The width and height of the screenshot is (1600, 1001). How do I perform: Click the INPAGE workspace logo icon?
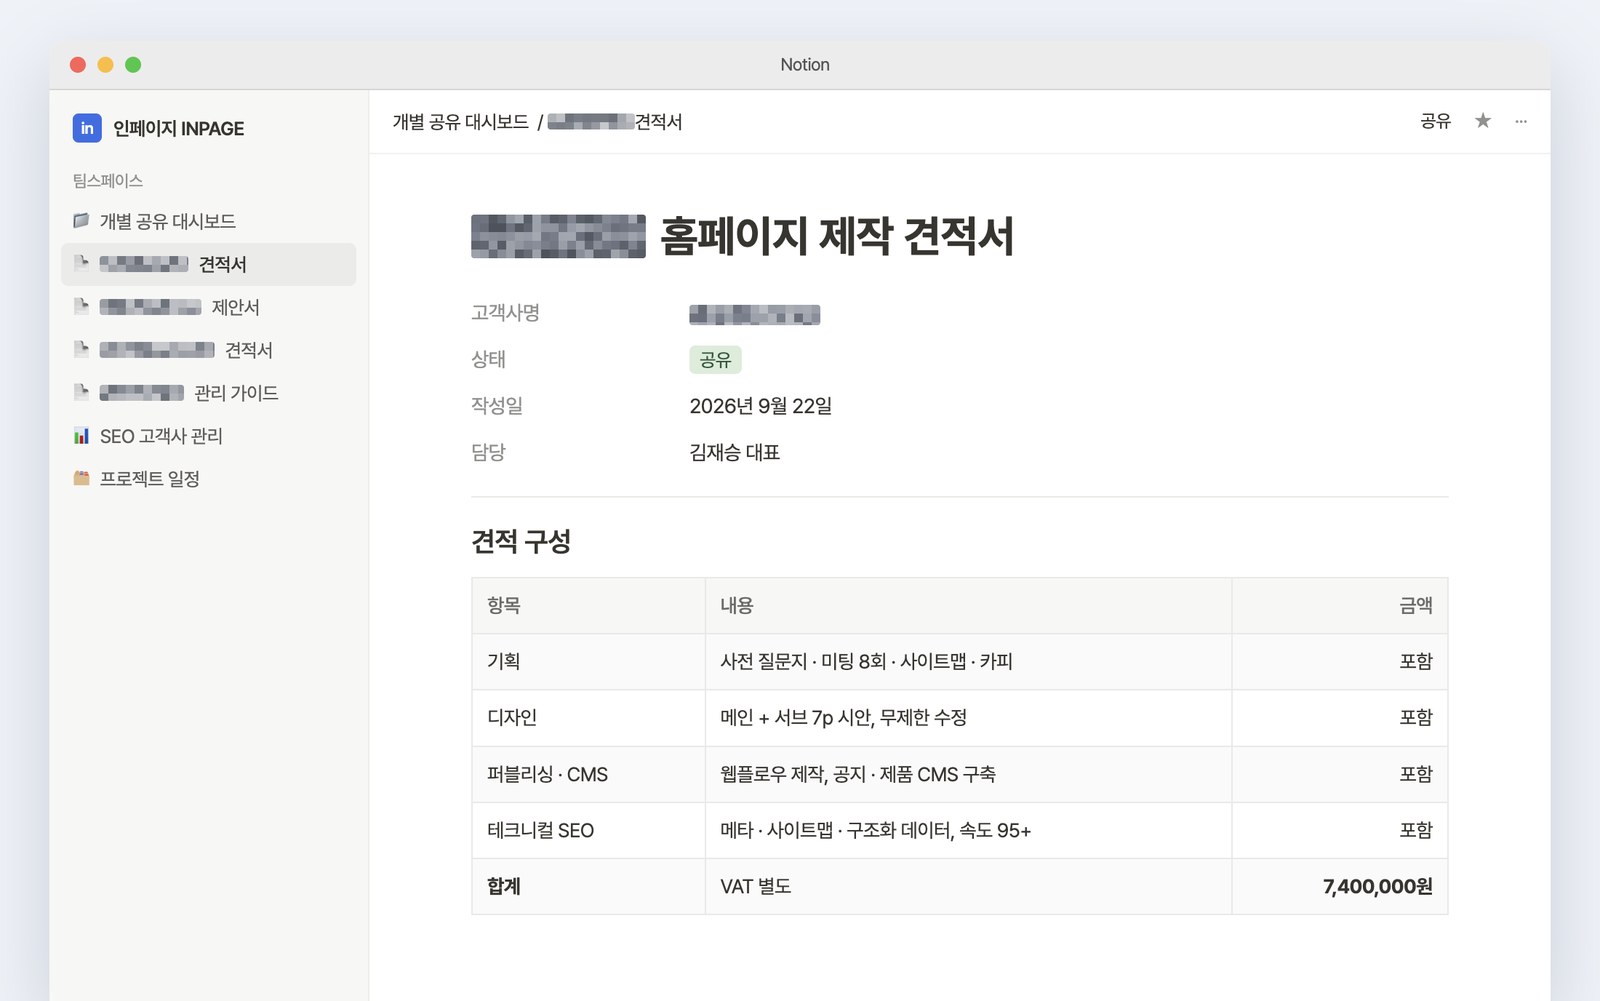[87, 128]
